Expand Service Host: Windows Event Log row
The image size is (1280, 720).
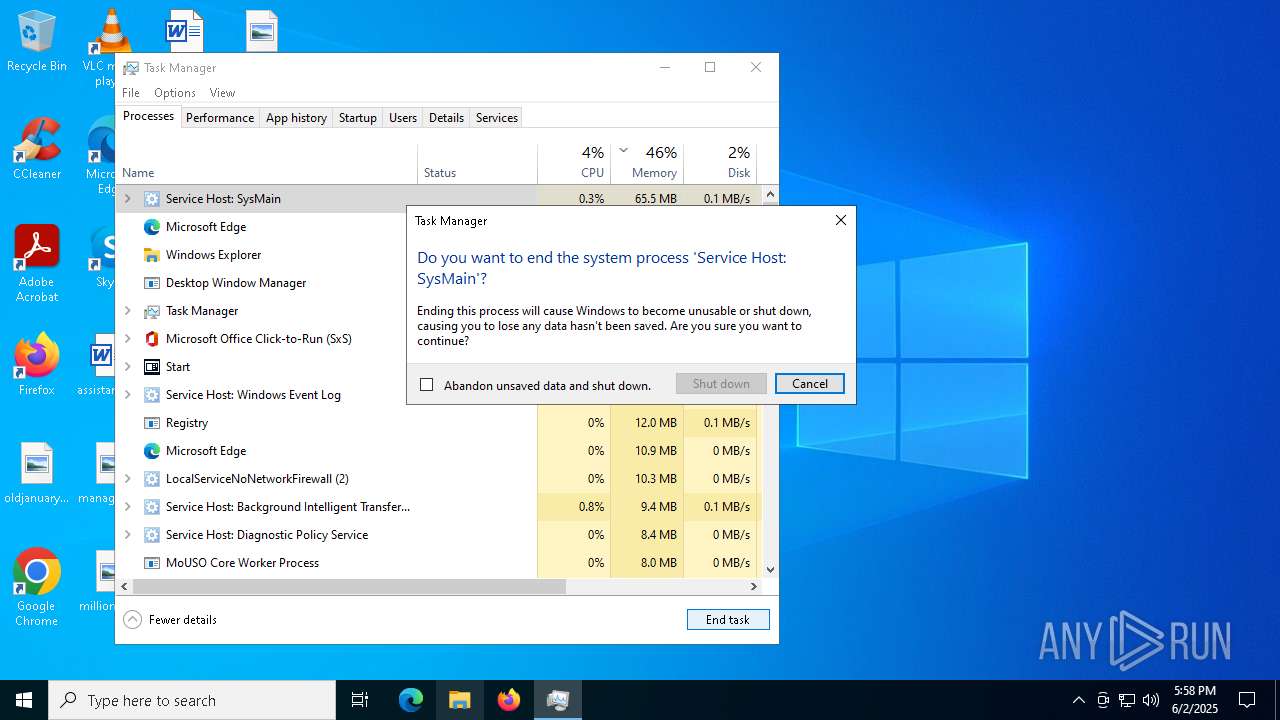128,395
